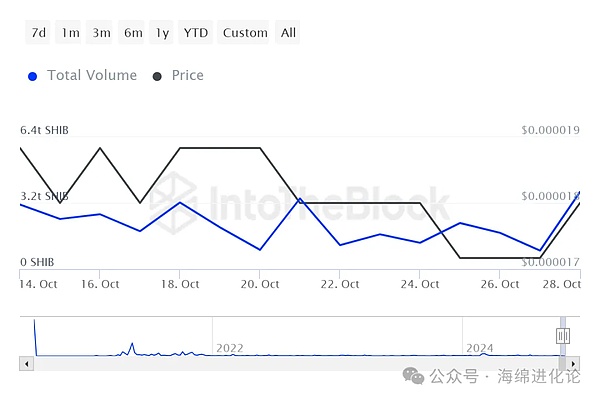600x400 pixels.
Task: Toggle the Price series legend
Action: [x=188, y=75]
